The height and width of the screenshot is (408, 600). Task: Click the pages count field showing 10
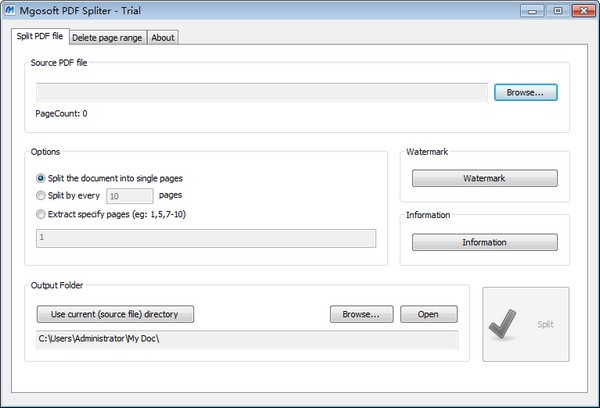(129, 196)
